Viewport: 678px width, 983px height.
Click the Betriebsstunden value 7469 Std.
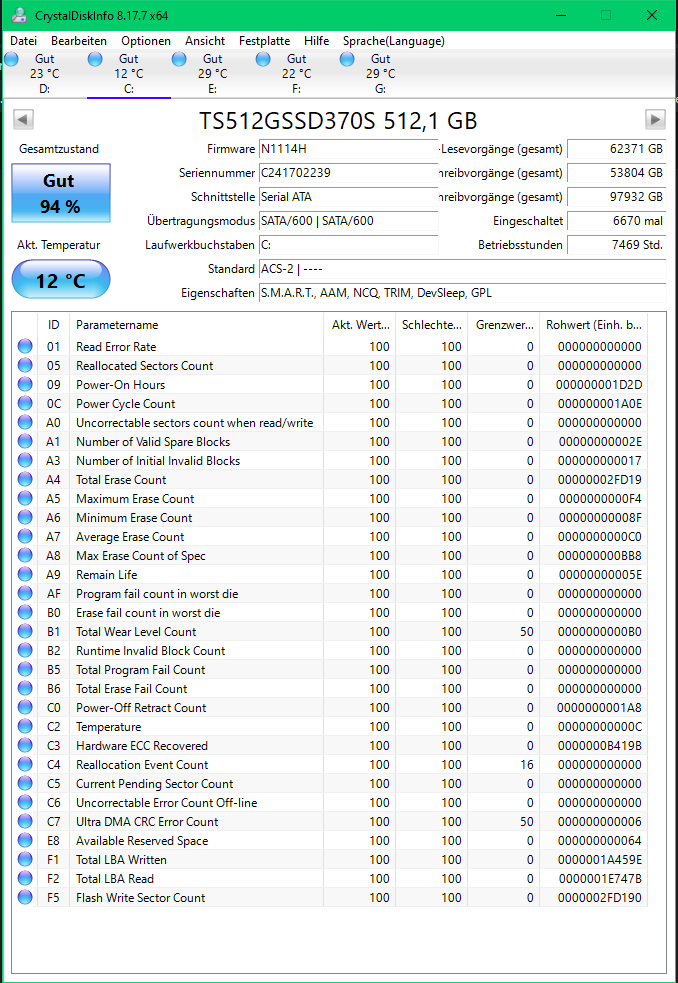tap(617, 244)
